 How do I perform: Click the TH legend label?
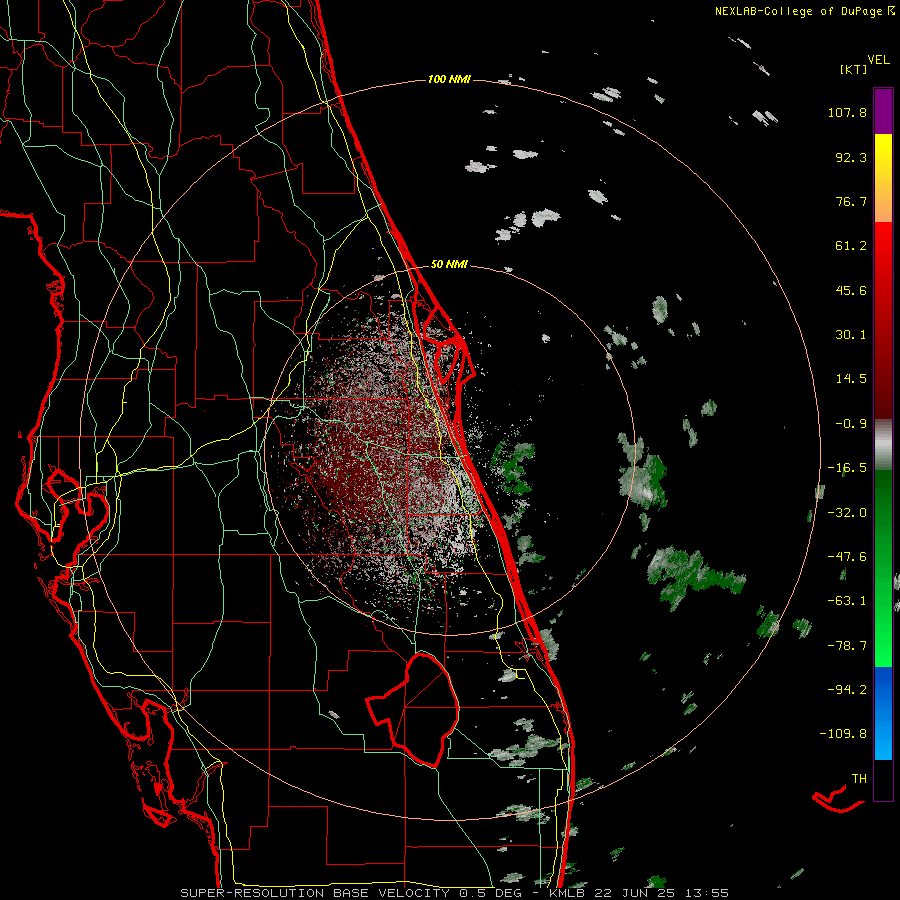[859, 779]
